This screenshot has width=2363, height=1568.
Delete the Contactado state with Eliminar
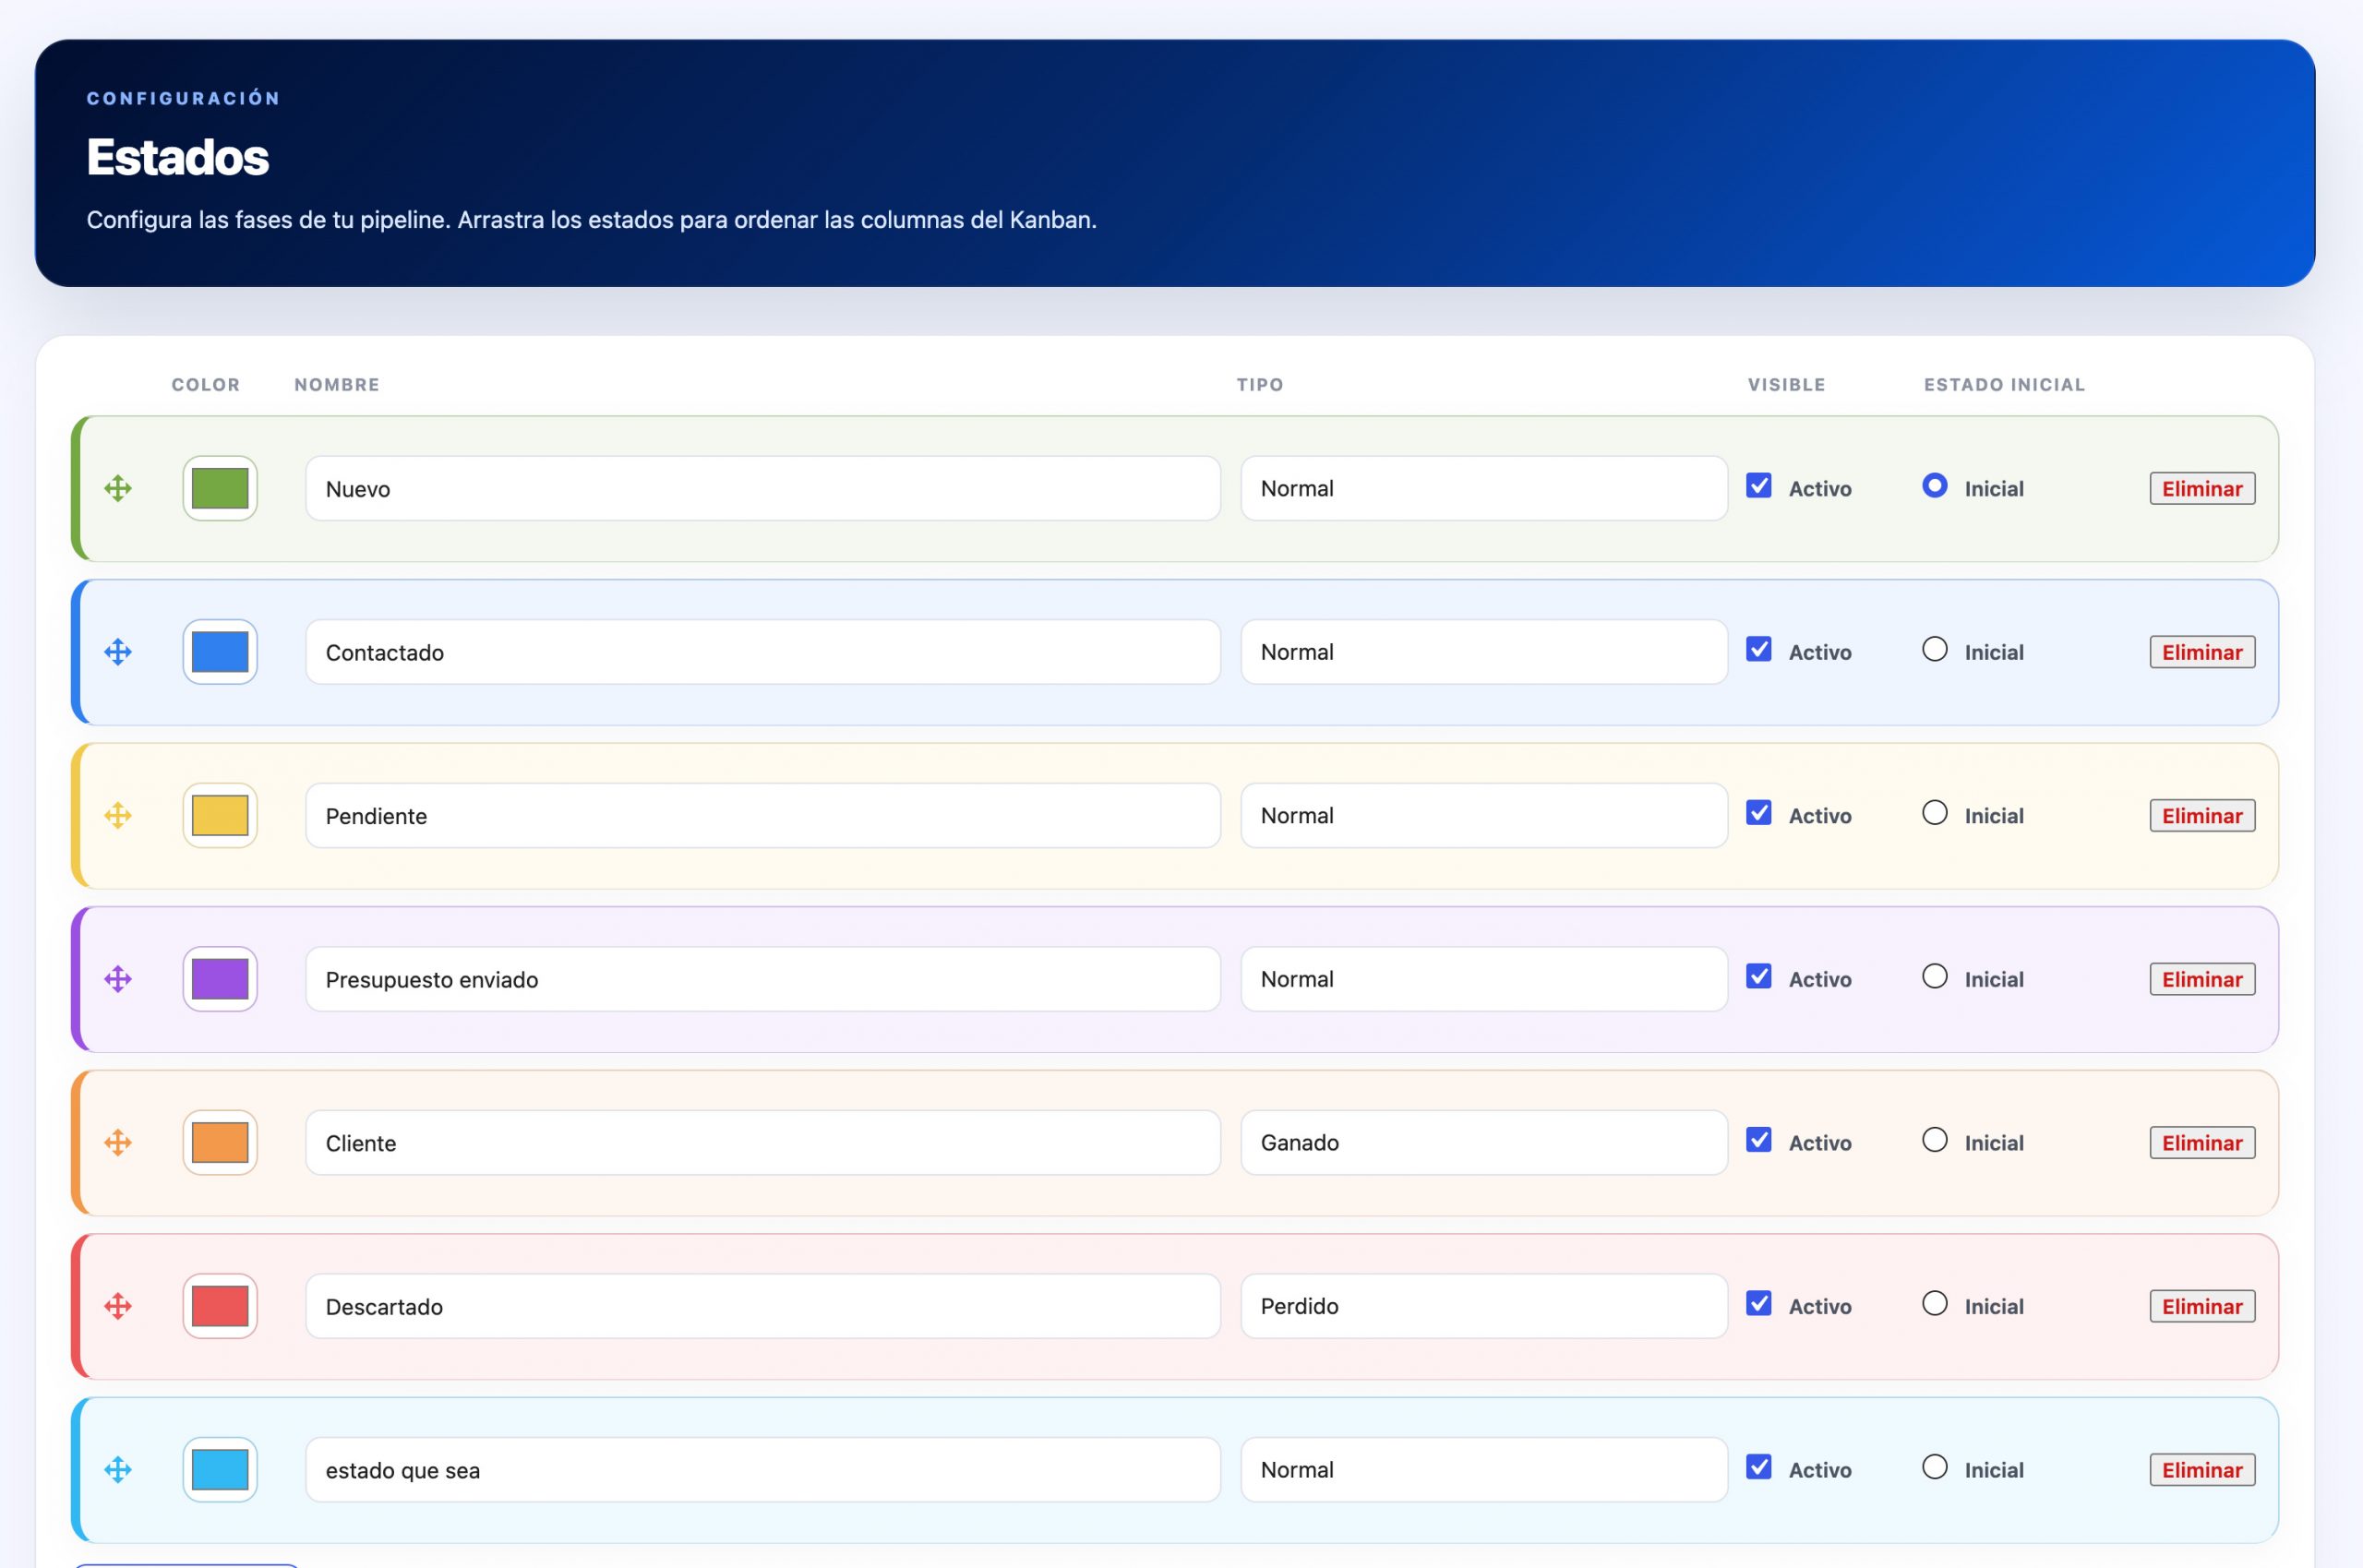[2202, 652]
